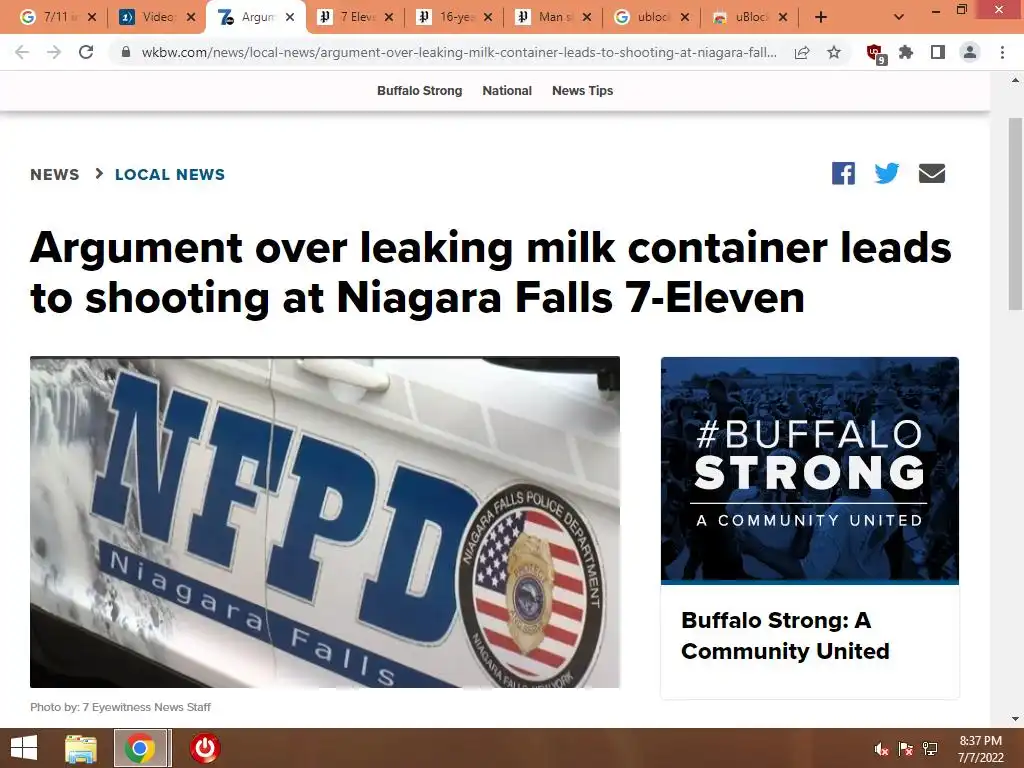The height and width of the screenshot is (768, 1024).
Task: Share article via Facebook icon
Action: [x=843, y=173]
